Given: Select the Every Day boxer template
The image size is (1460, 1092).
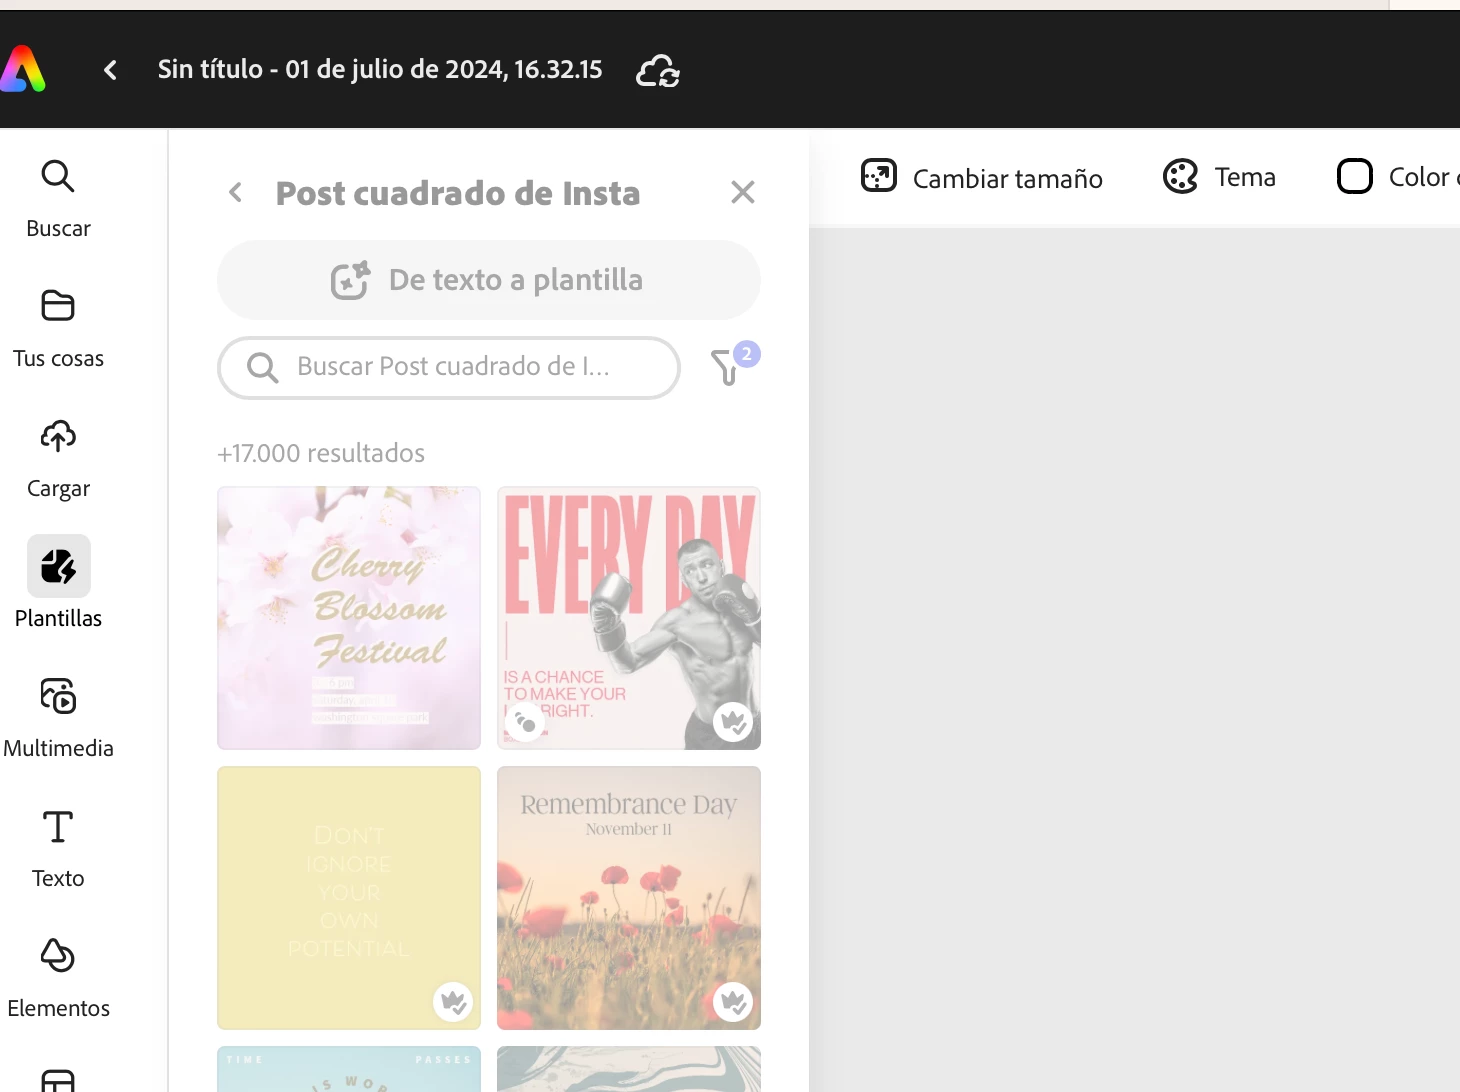Looking at the screenshot, I should point(629,618).
